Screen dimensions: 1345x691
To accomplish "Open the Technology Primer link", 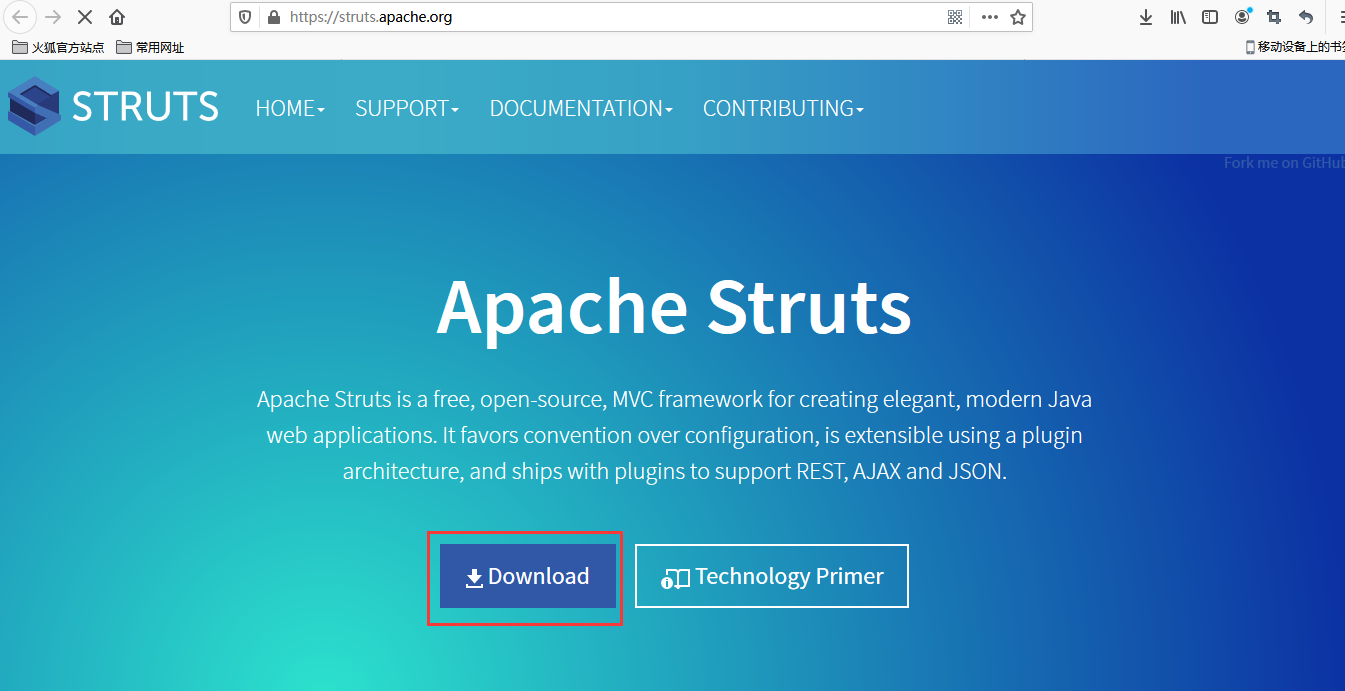I will [771, 576].
